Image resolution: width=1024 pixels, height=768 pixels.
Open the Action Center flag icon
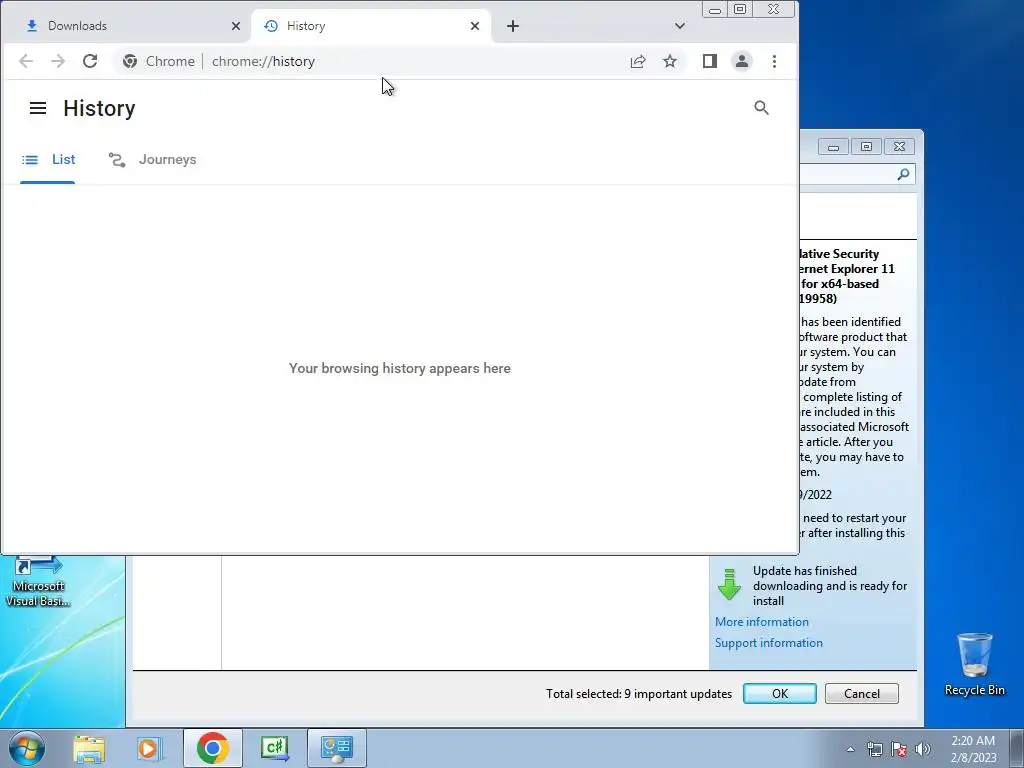(x=899, y=749)
